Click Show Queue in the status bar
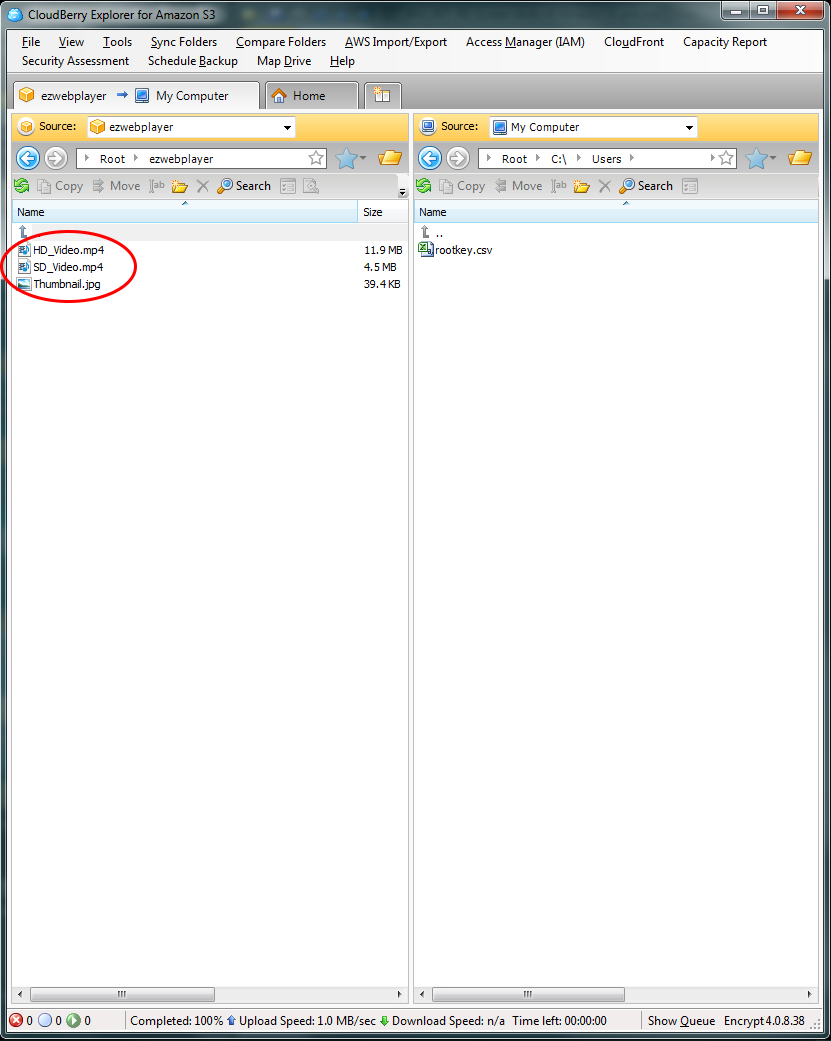 click(681, 1021)
